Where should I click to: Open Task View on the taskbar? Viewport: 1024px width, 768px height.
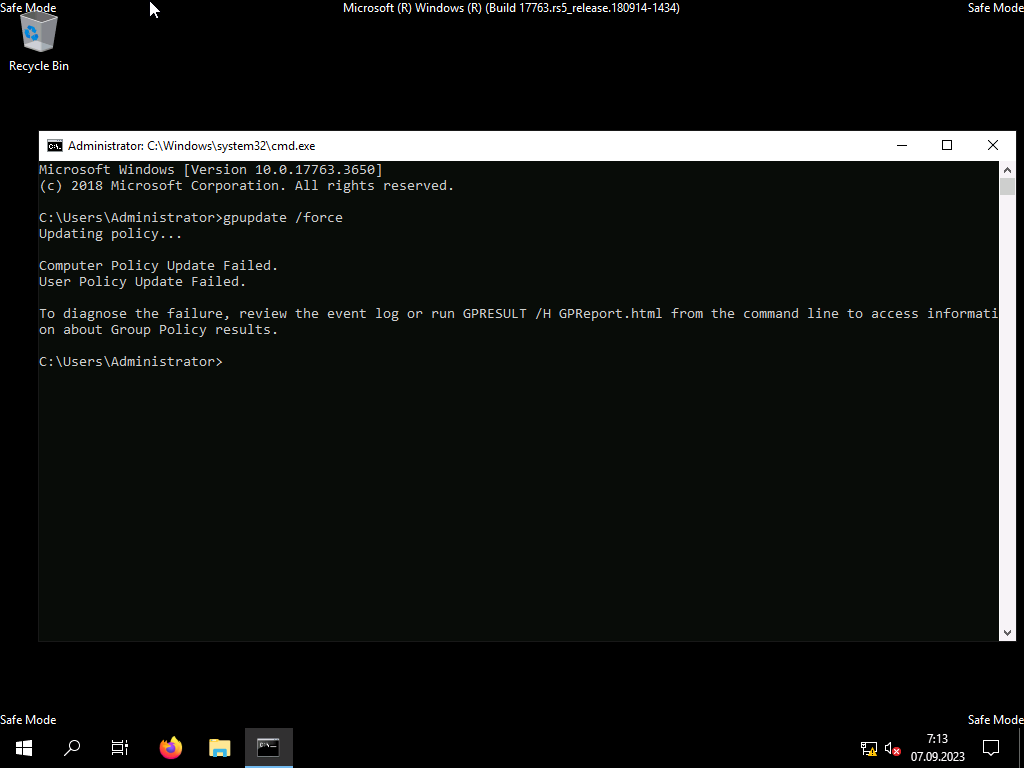click(x=120, y=747)
